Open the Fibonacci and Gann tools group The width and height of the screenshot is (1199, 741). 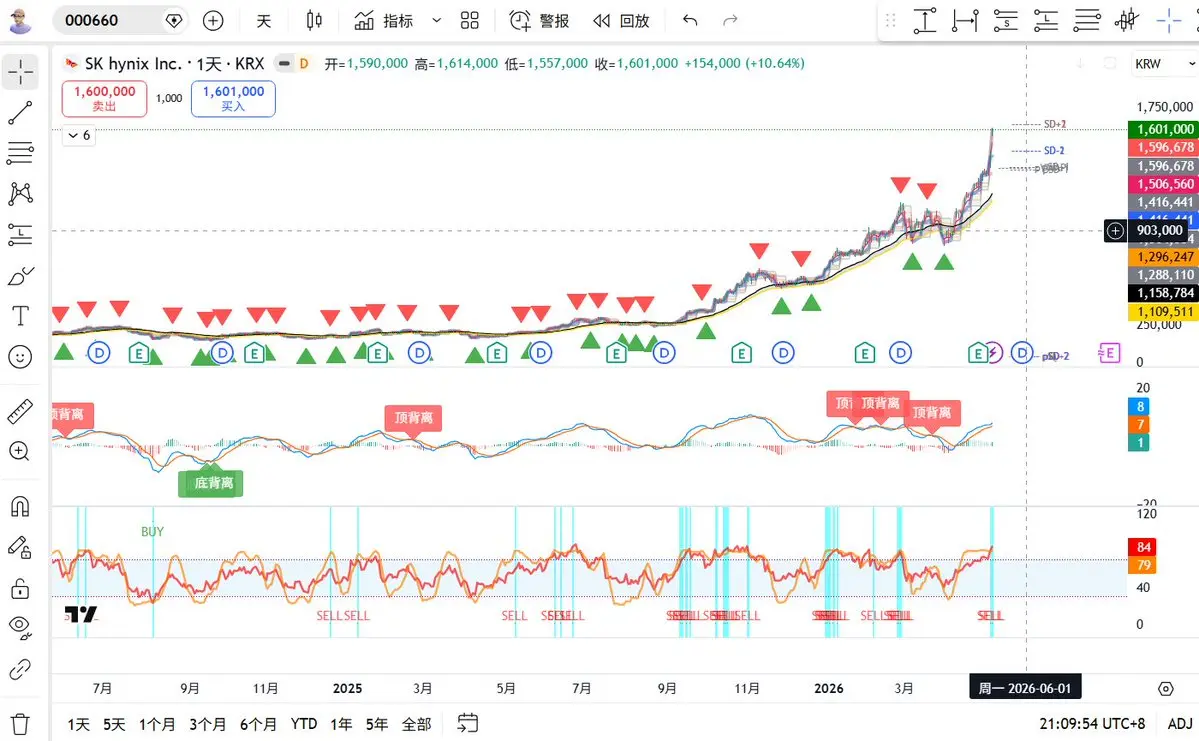[21, 153]
